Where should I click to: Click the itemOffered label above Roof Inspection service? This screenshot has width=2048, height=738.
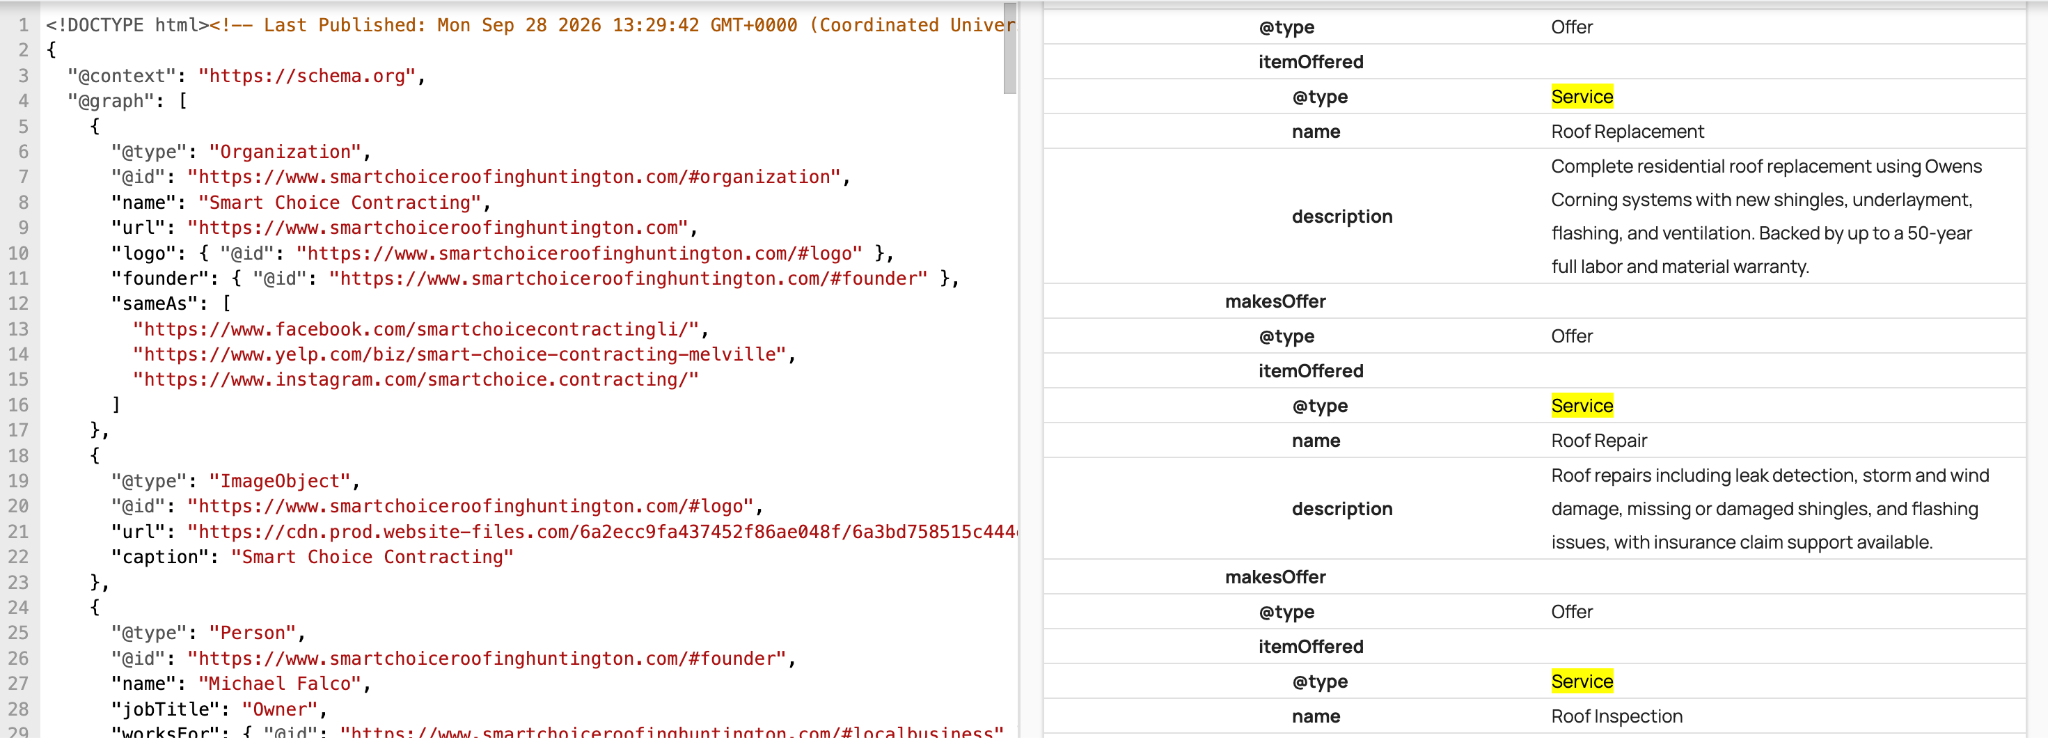(x=1311, y=647)
